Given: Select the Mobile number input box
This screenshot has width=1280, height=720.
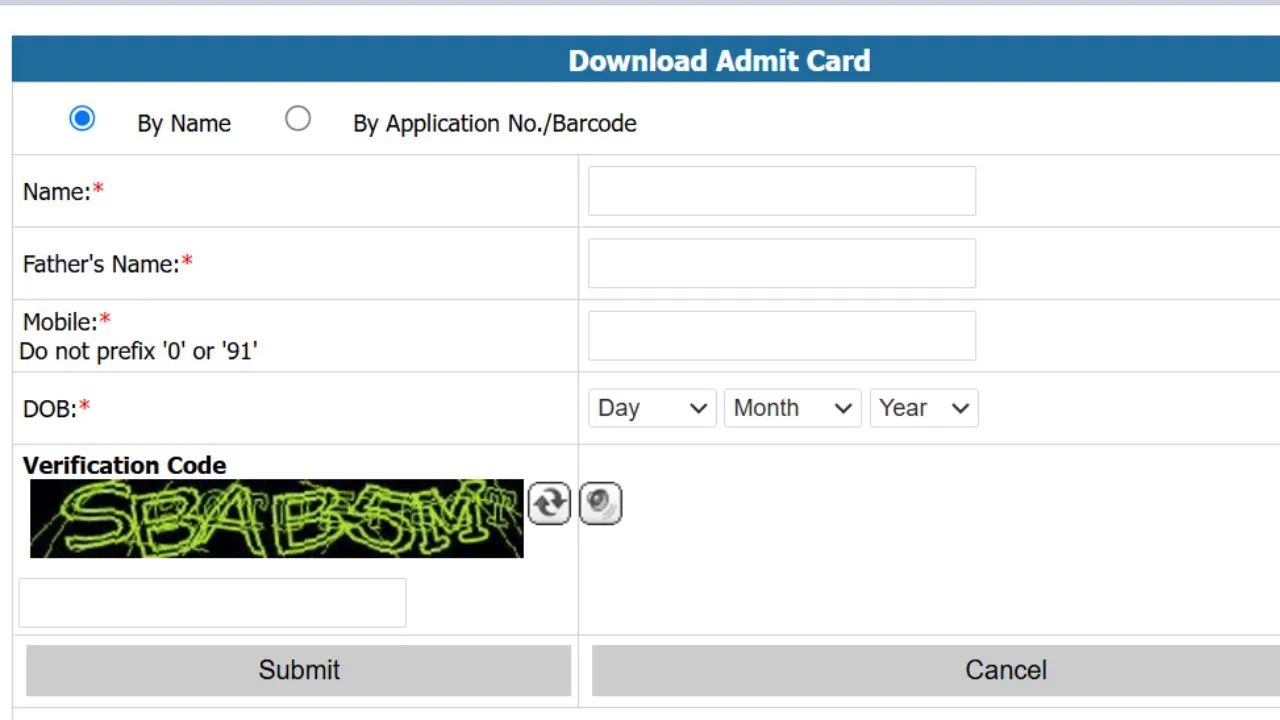Looking at the screenshot, I should pyautogui.click(x=782, y=336).
